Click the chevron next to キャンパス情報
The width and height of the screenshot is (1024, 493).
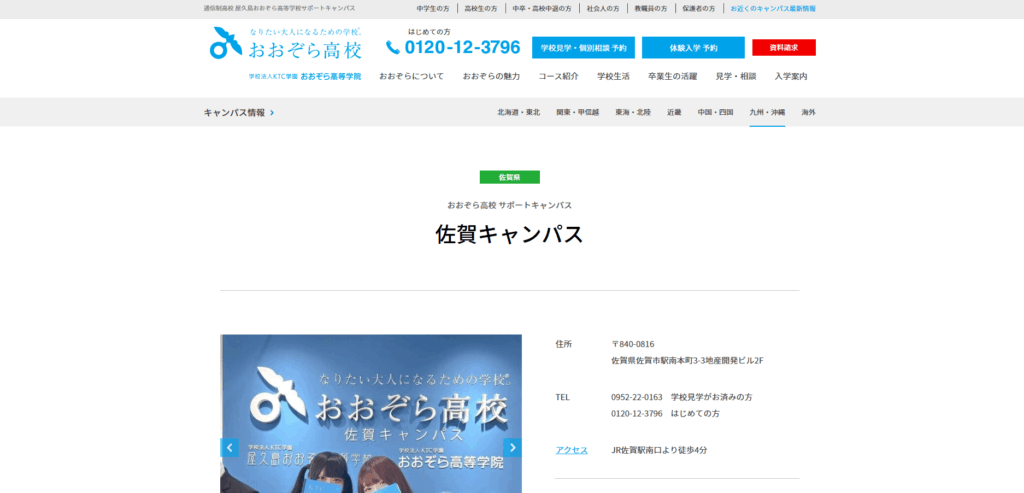(x=272, y=112)
